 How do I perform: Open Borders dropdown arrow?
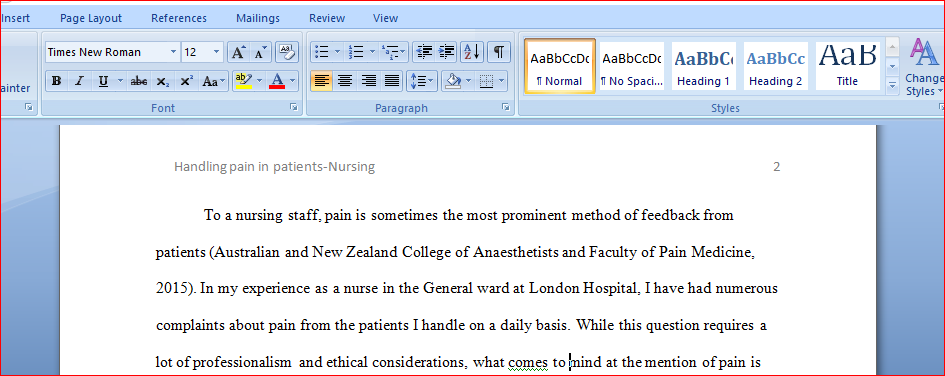pyautogui.click(x=501, y=81)
